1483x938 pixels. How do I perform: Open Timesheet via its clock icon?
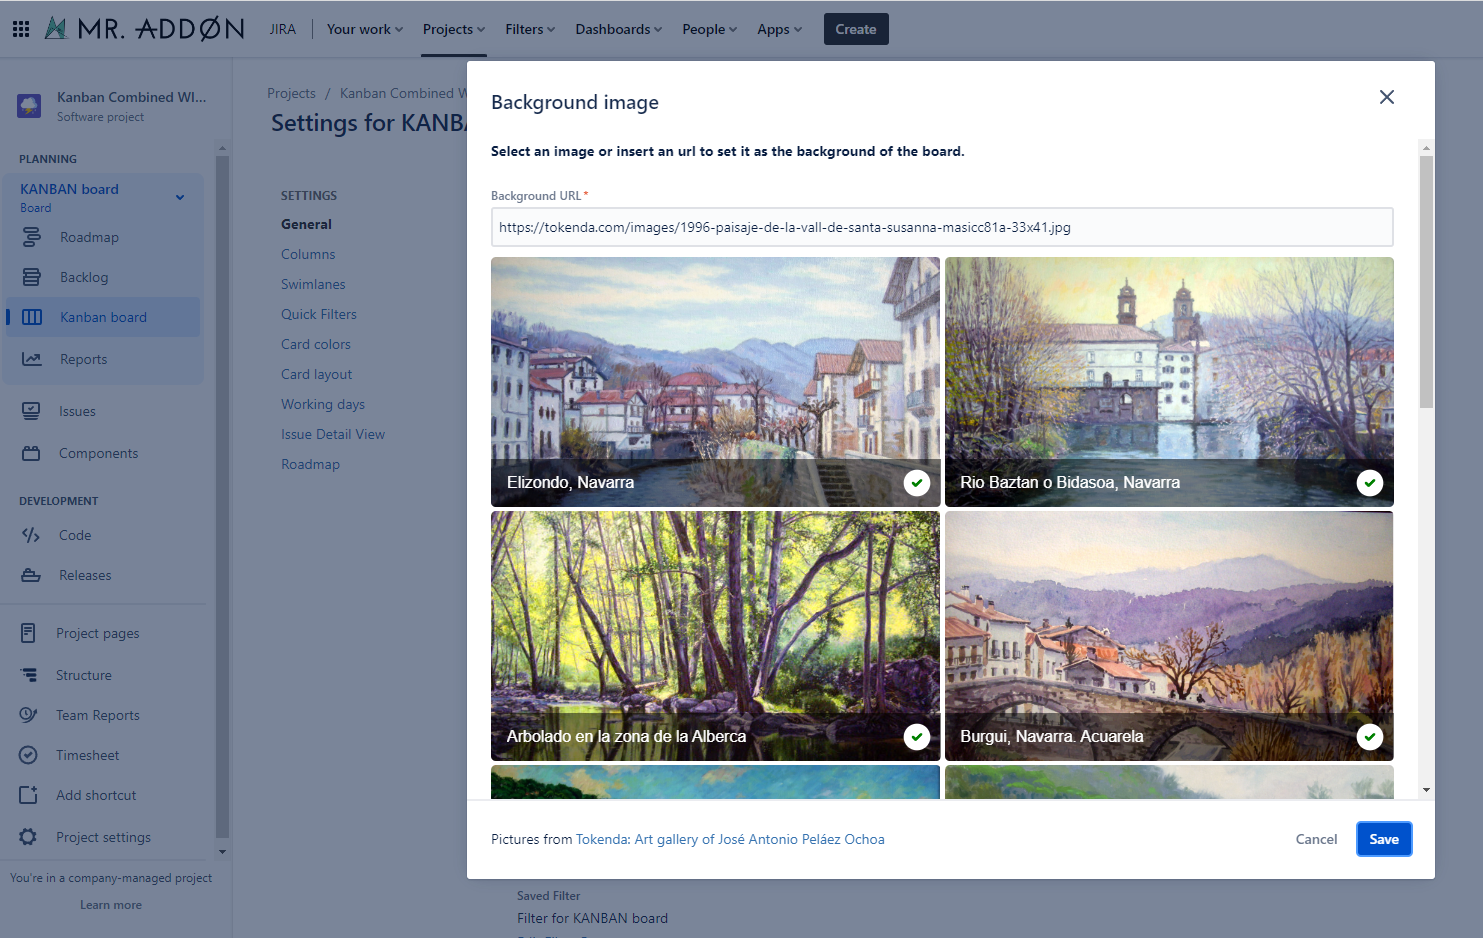pyautogui.click(x=29, y=755)
